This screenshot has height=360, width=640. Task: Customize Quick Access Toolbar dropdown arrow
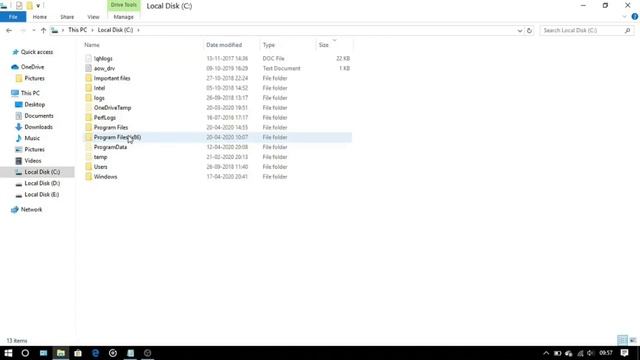coord(38,6)
